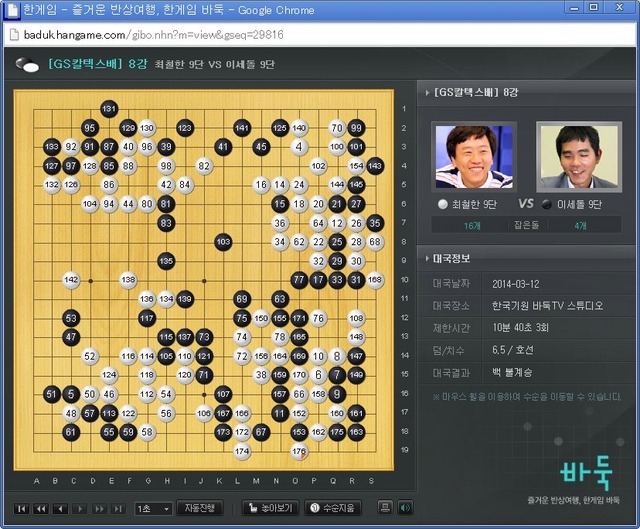Click the 16개 captured stones count
The height and width of the screenshot is (529, 640).
pyautogui.click(x=472, y=226)
